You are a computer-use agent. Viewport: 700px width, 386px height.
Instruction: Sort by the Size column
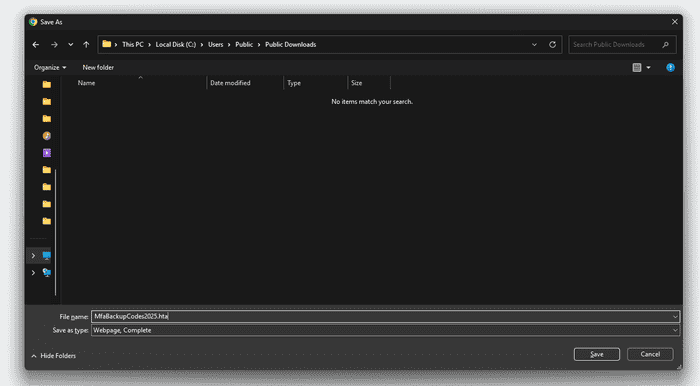coord(356,83)
